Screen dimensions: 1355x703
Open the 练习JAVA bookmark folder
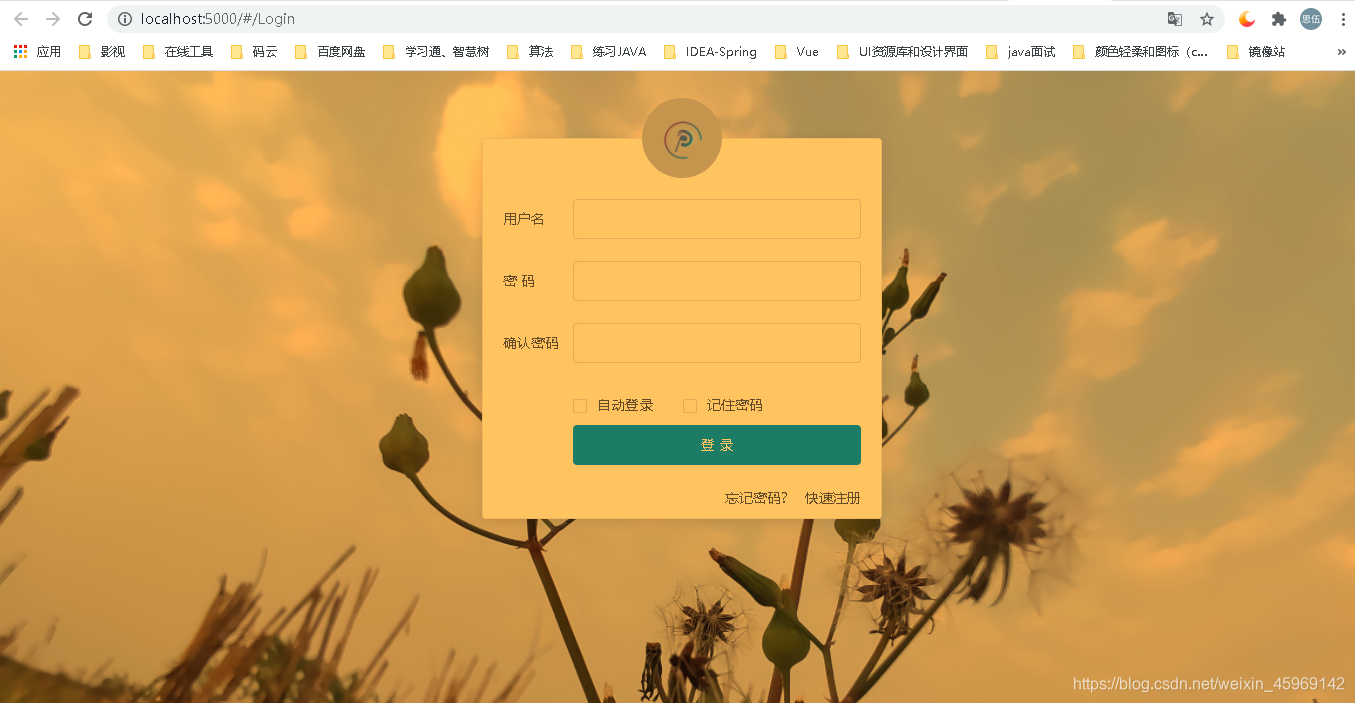click(x=608, y=52)
